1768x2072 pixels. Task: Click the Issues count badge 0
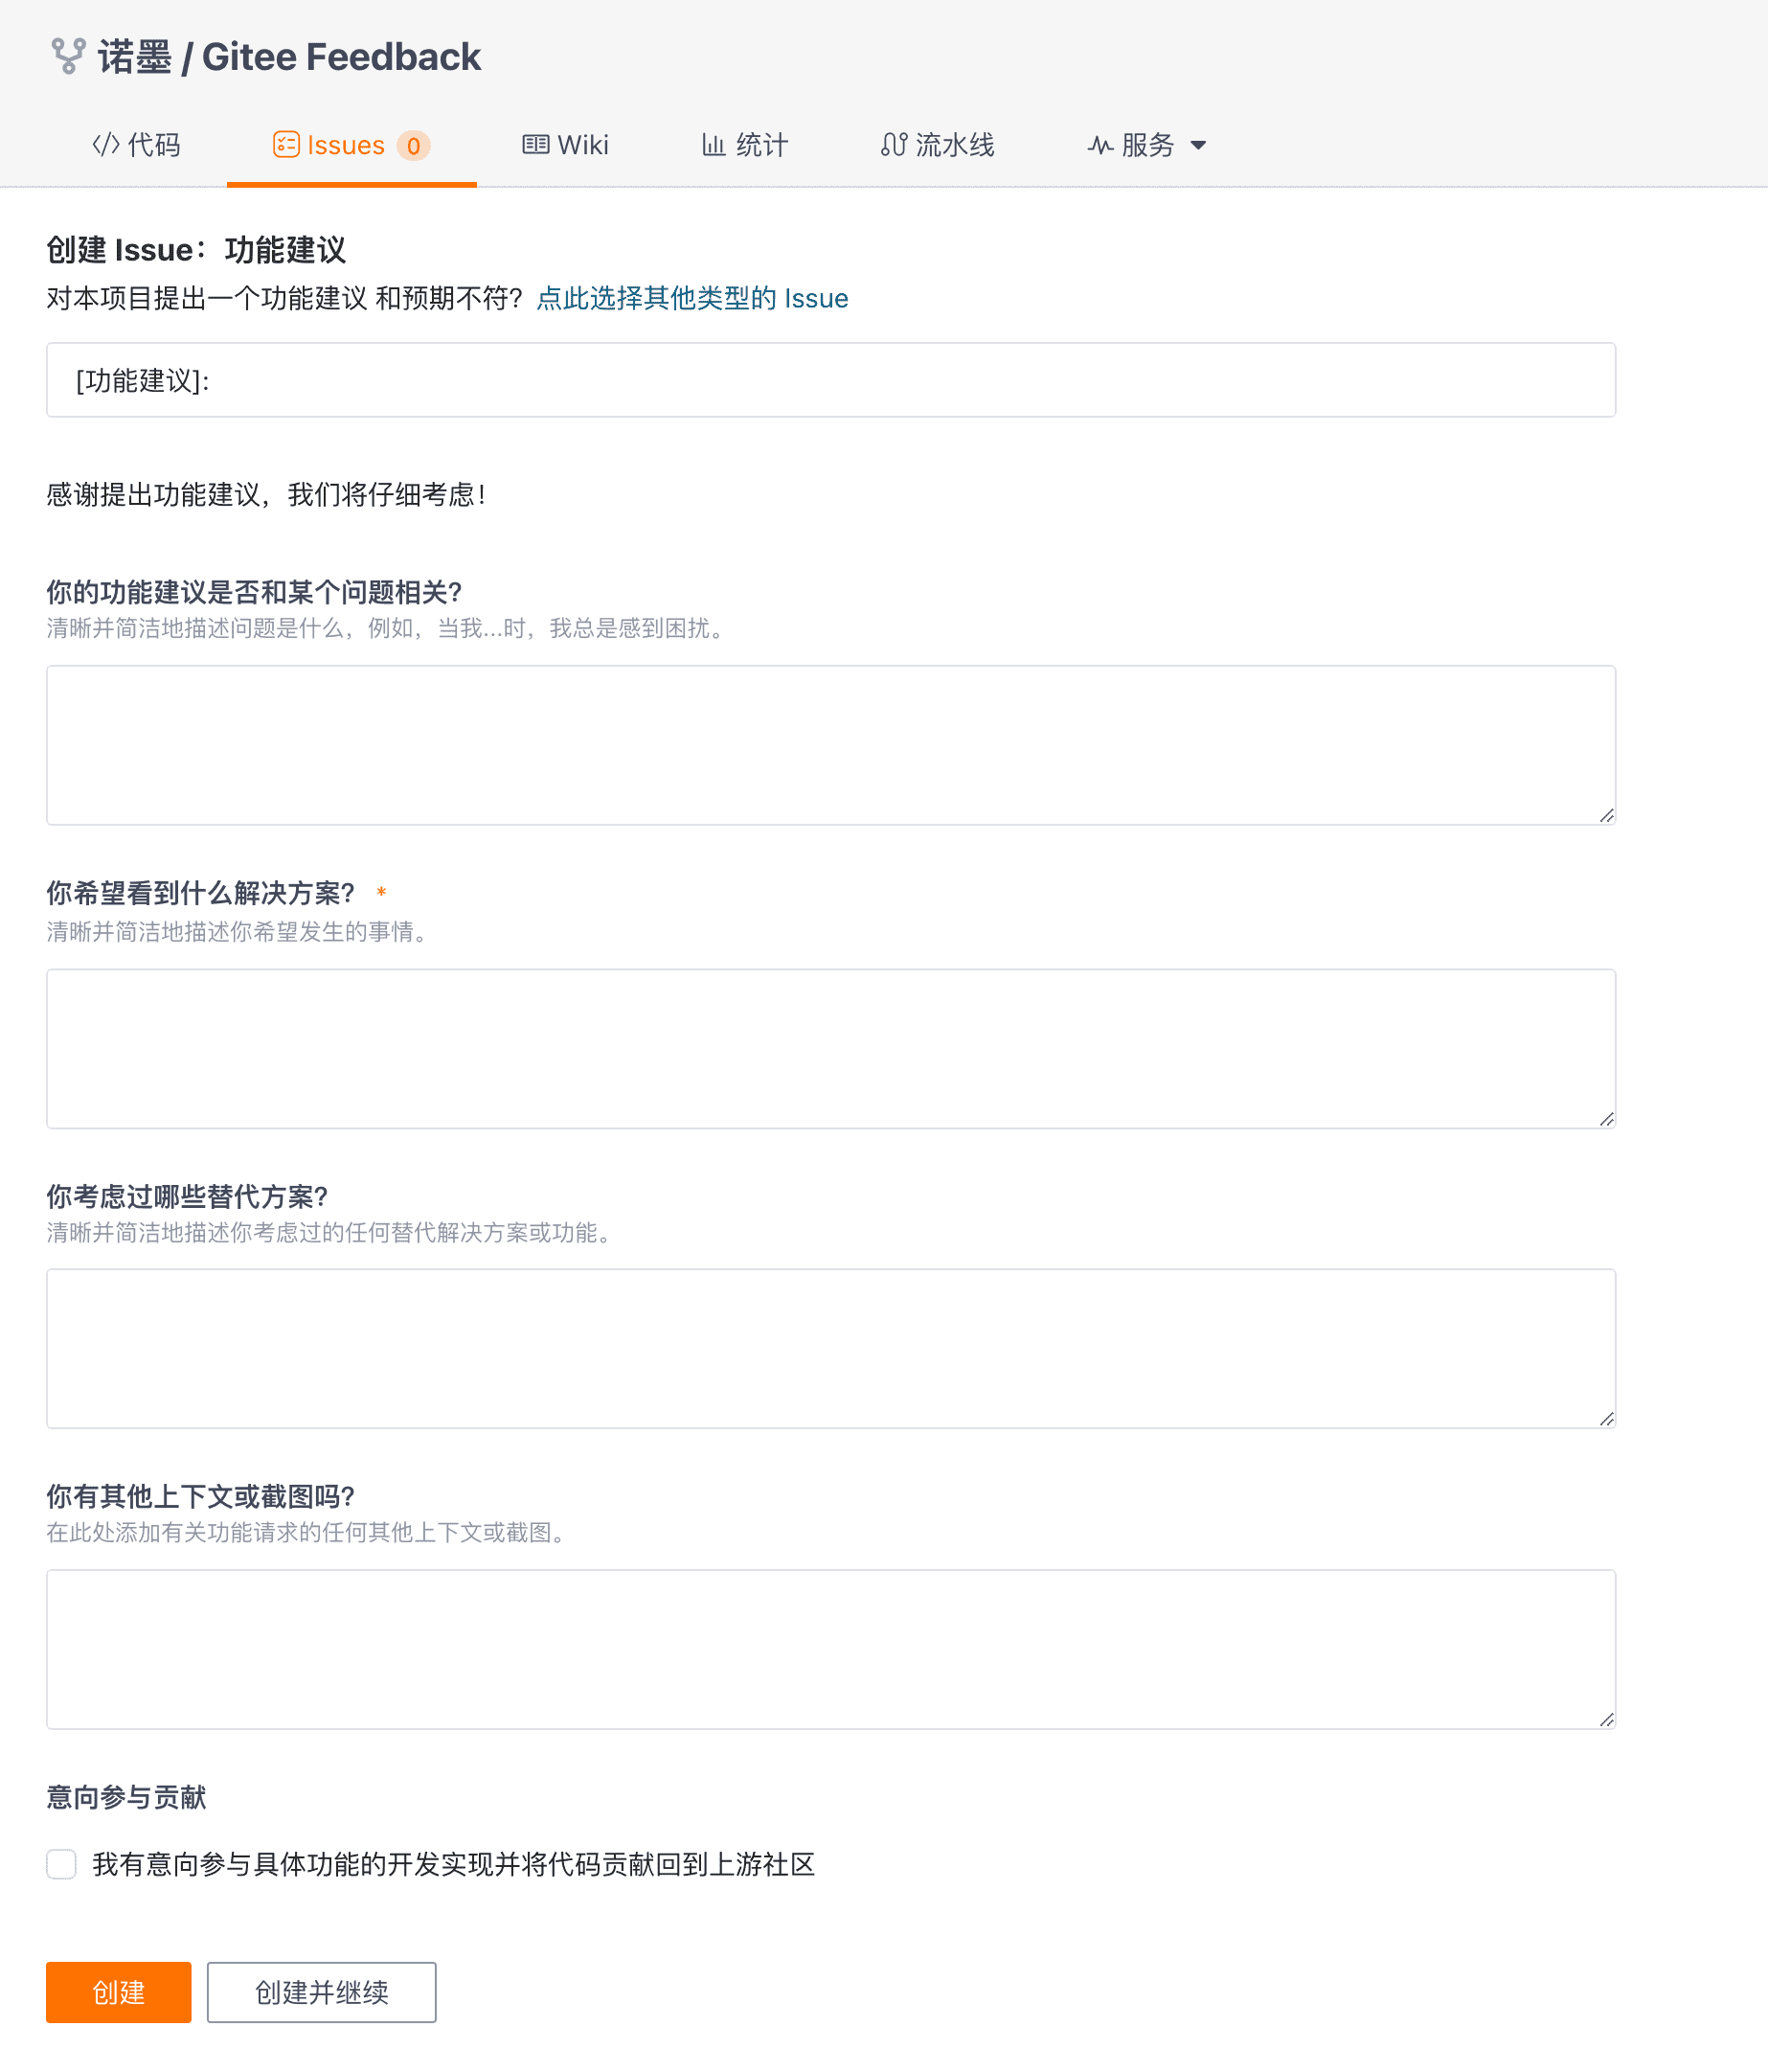[413, 146]
